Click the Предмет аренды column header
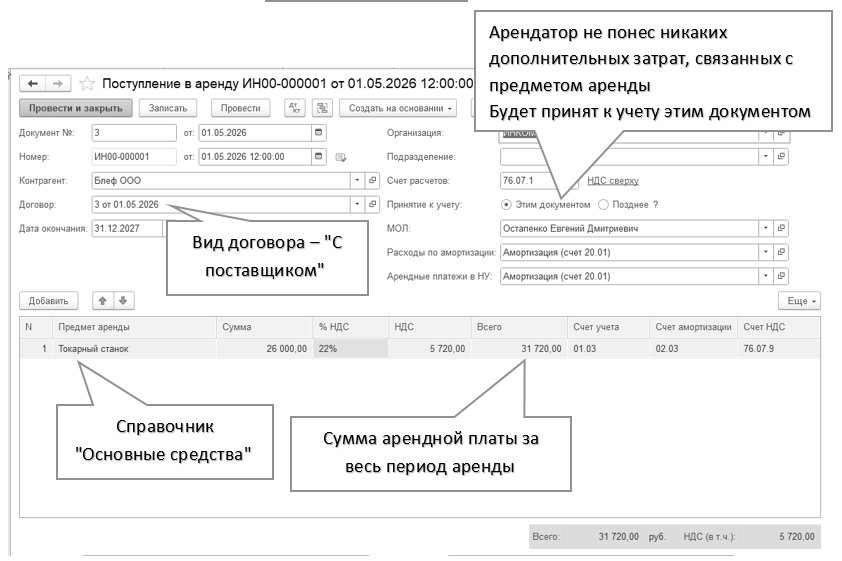Screen dimensions: 842x561 [134, 327]
